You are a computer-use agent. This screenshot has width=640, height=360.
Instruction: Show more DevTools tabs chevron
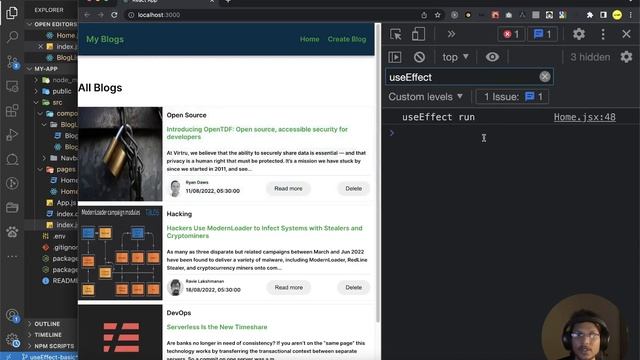(x=451, y=34)
